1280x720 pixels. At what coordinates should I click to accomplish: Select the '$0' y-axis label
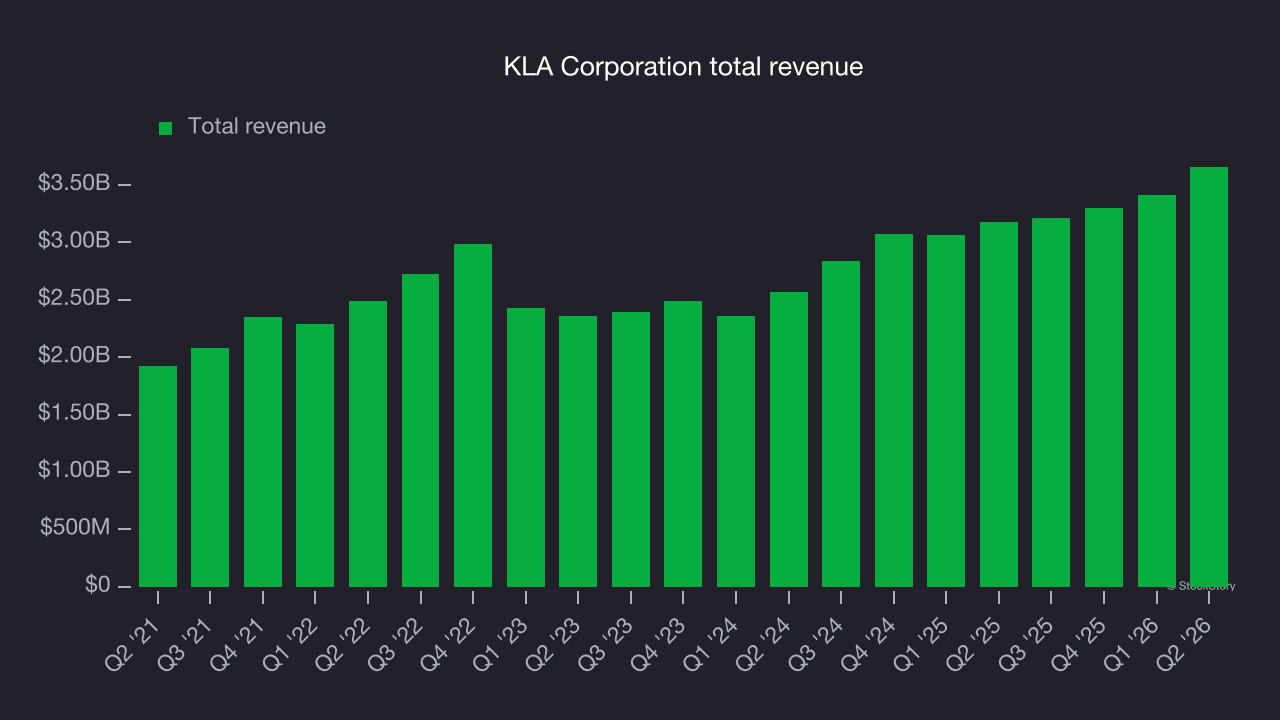coord(97,585)
